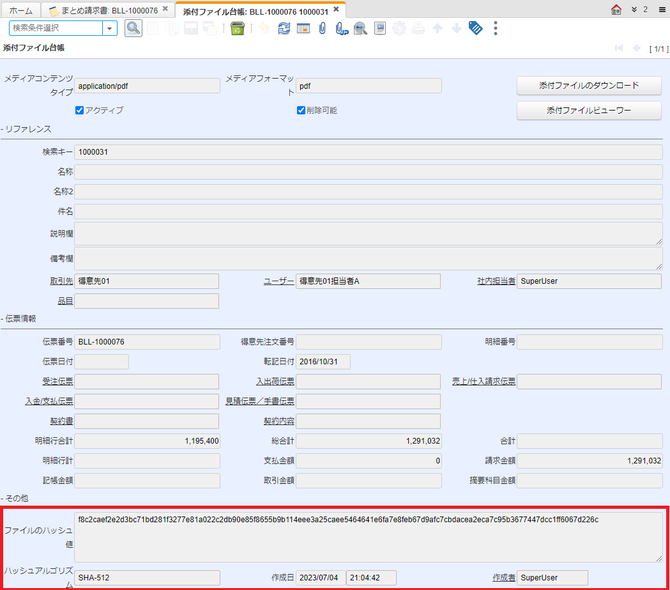Open attachments with the single paperclip icon

[322, 28]
